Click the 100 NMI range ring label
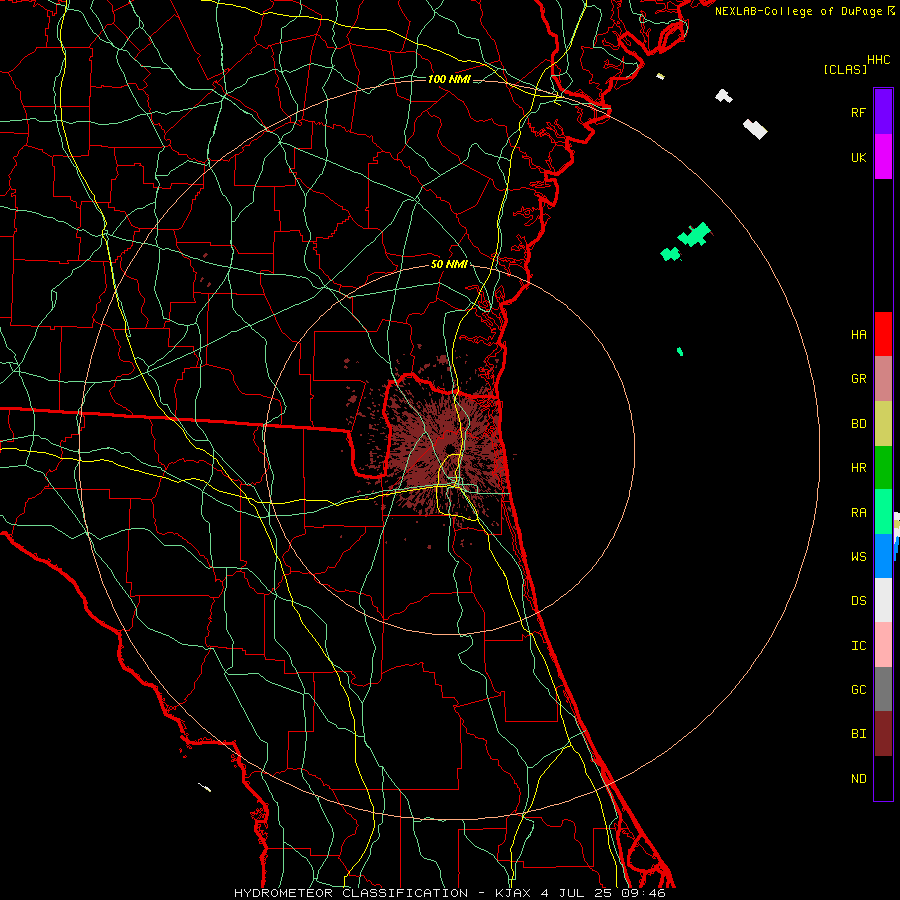The height and width of the screenshot is (900, 900). 449,79
